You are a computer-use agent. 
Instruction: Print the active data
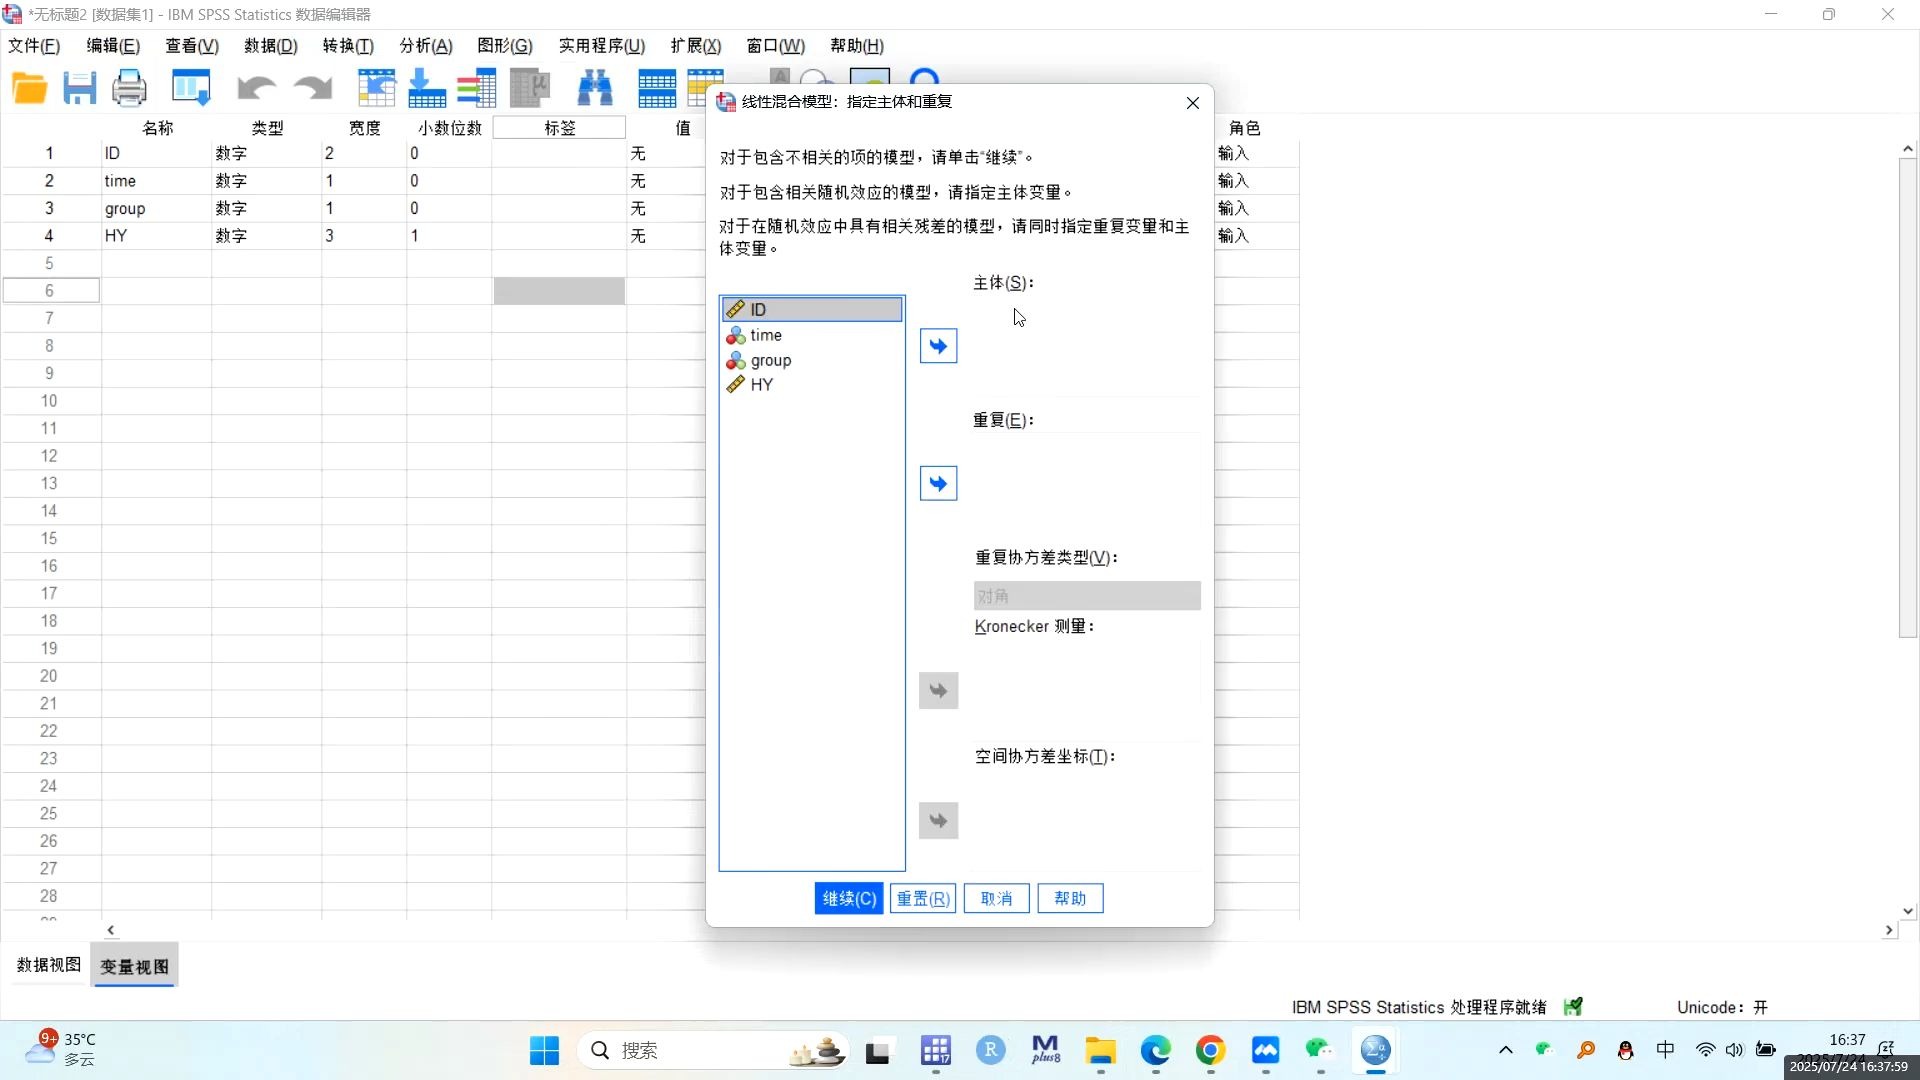click(x=129, y=88)
